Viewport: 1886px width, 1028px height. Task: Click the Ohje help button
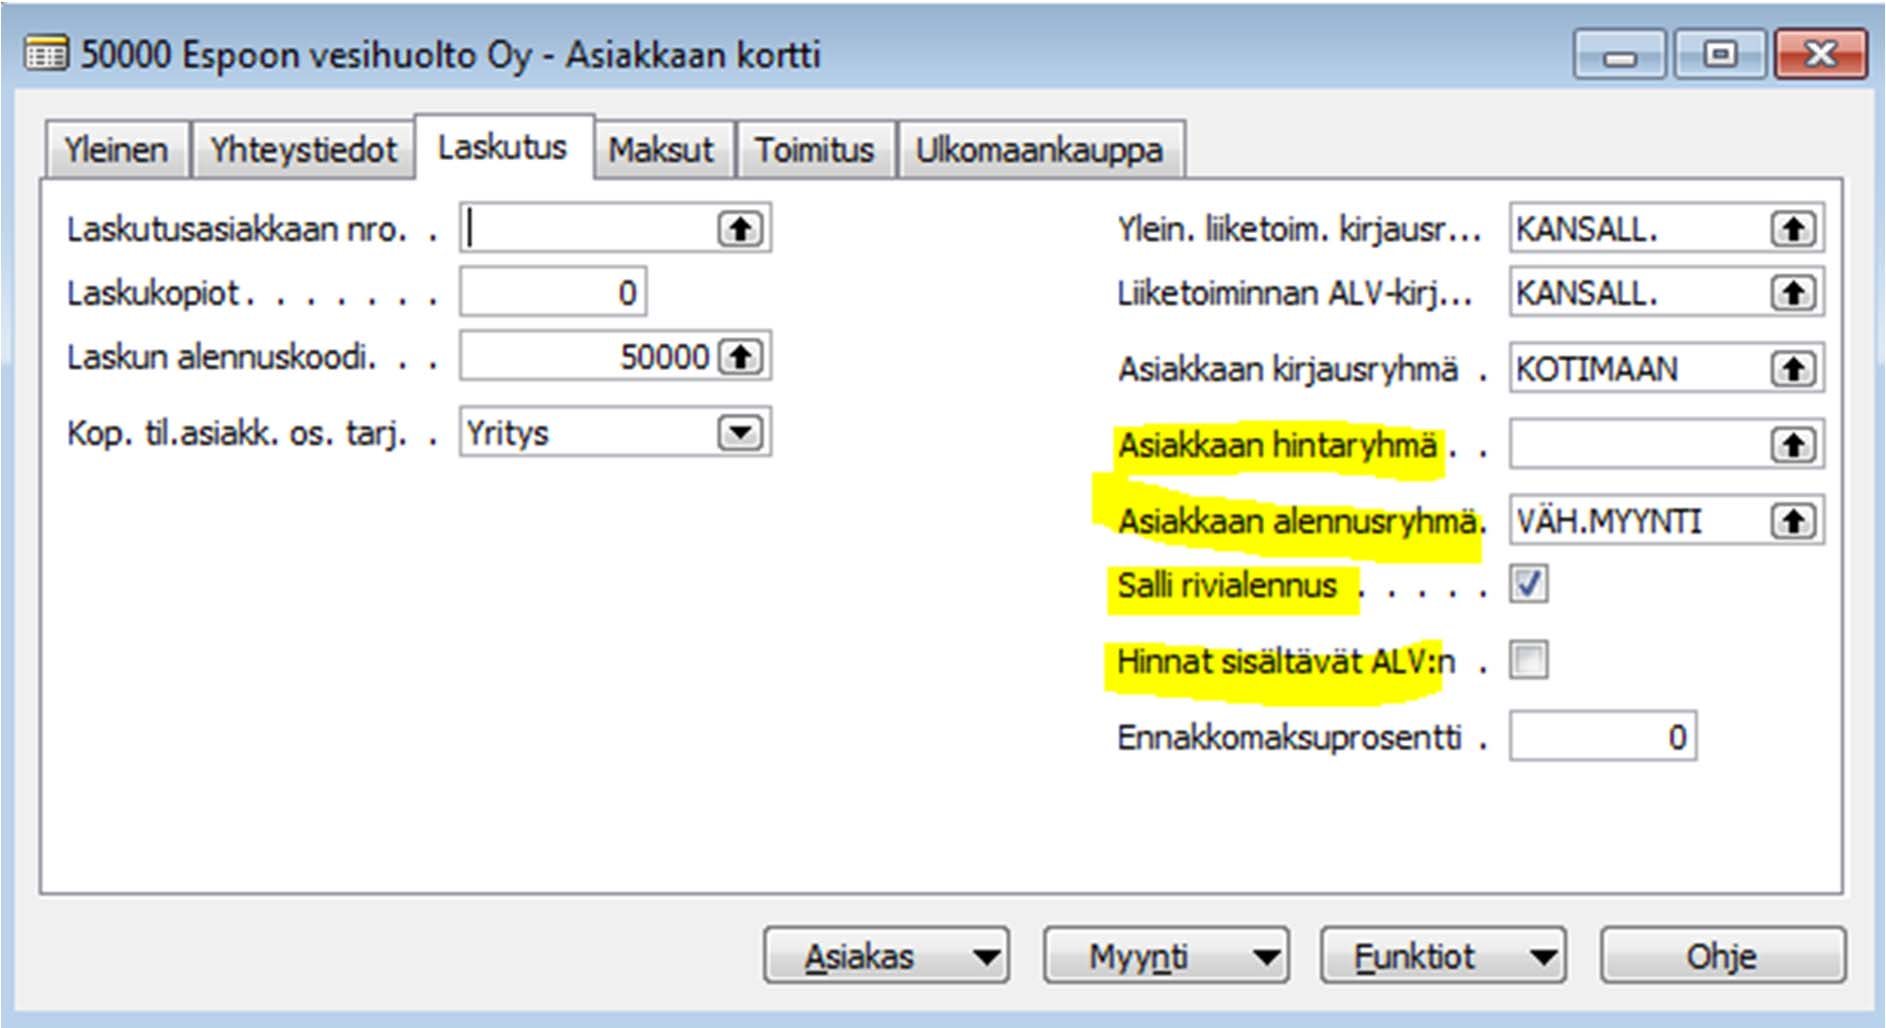(x=1722, y=957)
